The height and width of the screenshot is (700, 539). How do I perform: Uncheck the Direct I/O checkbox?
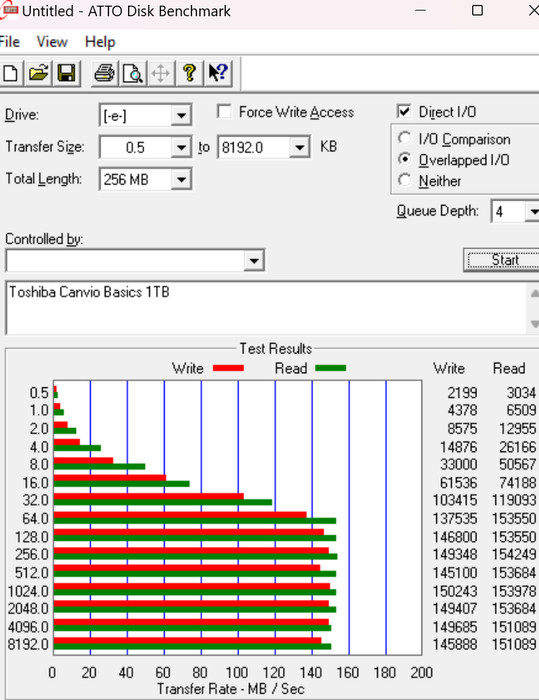(404, 111)
